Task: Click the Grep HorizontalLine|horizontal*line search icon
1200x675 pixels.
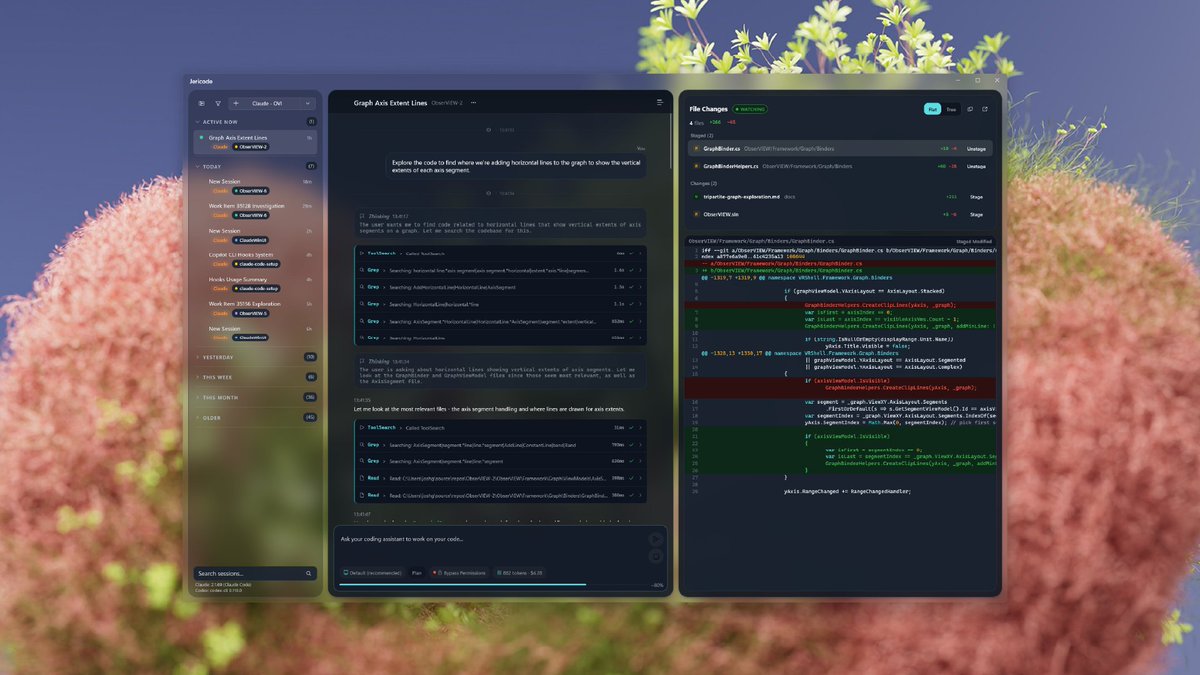Action: tap(361, 304)
